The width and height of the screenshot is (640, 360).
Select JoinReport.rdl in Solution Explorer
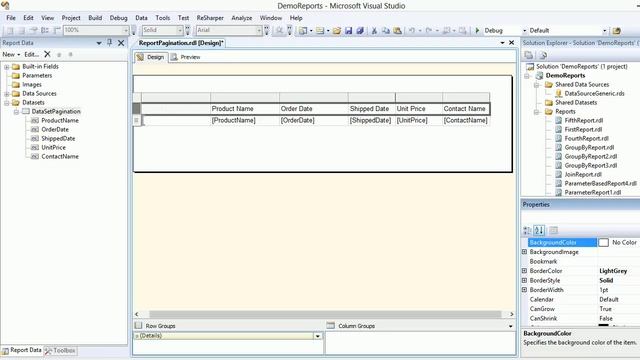(x=583, y=174)
